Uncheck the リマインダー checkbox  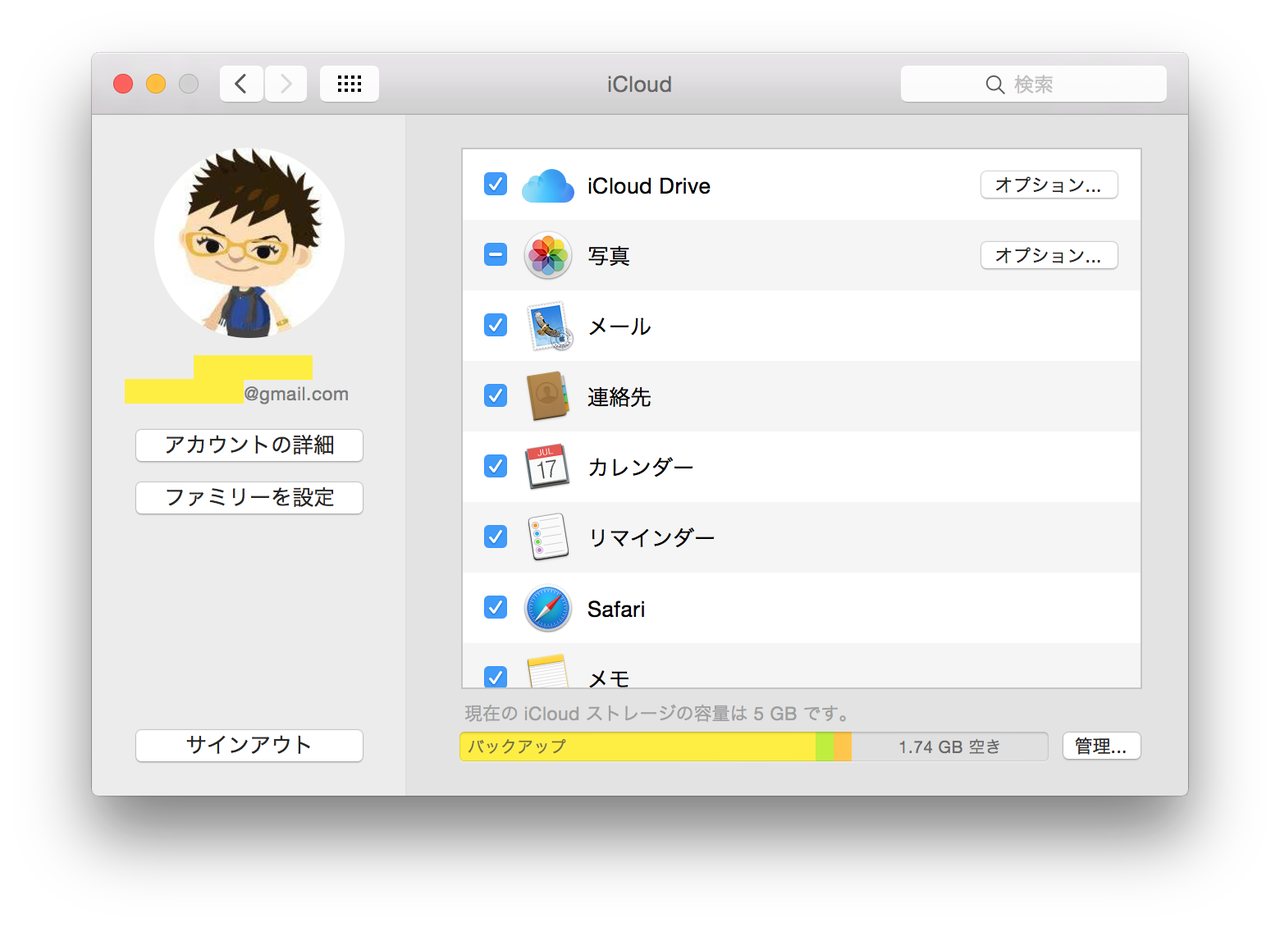click(x=495, y=537)
